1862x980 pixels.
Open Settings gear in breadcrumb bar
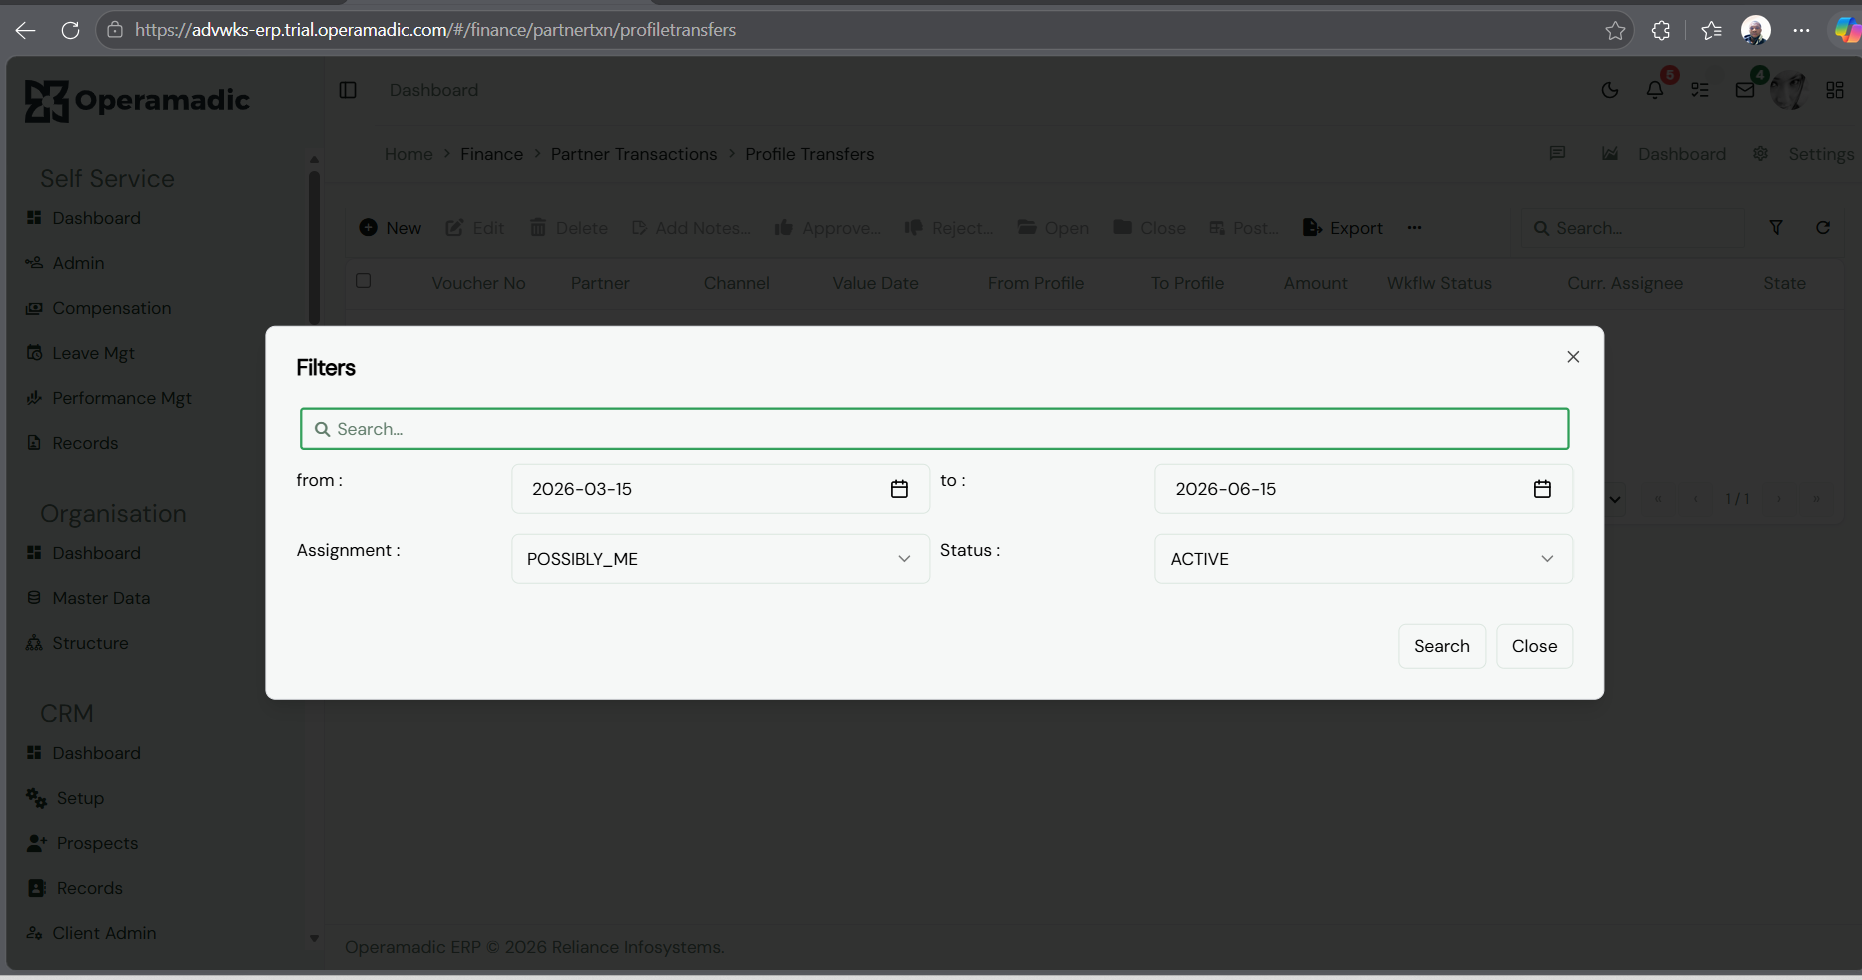[1804, 154]
